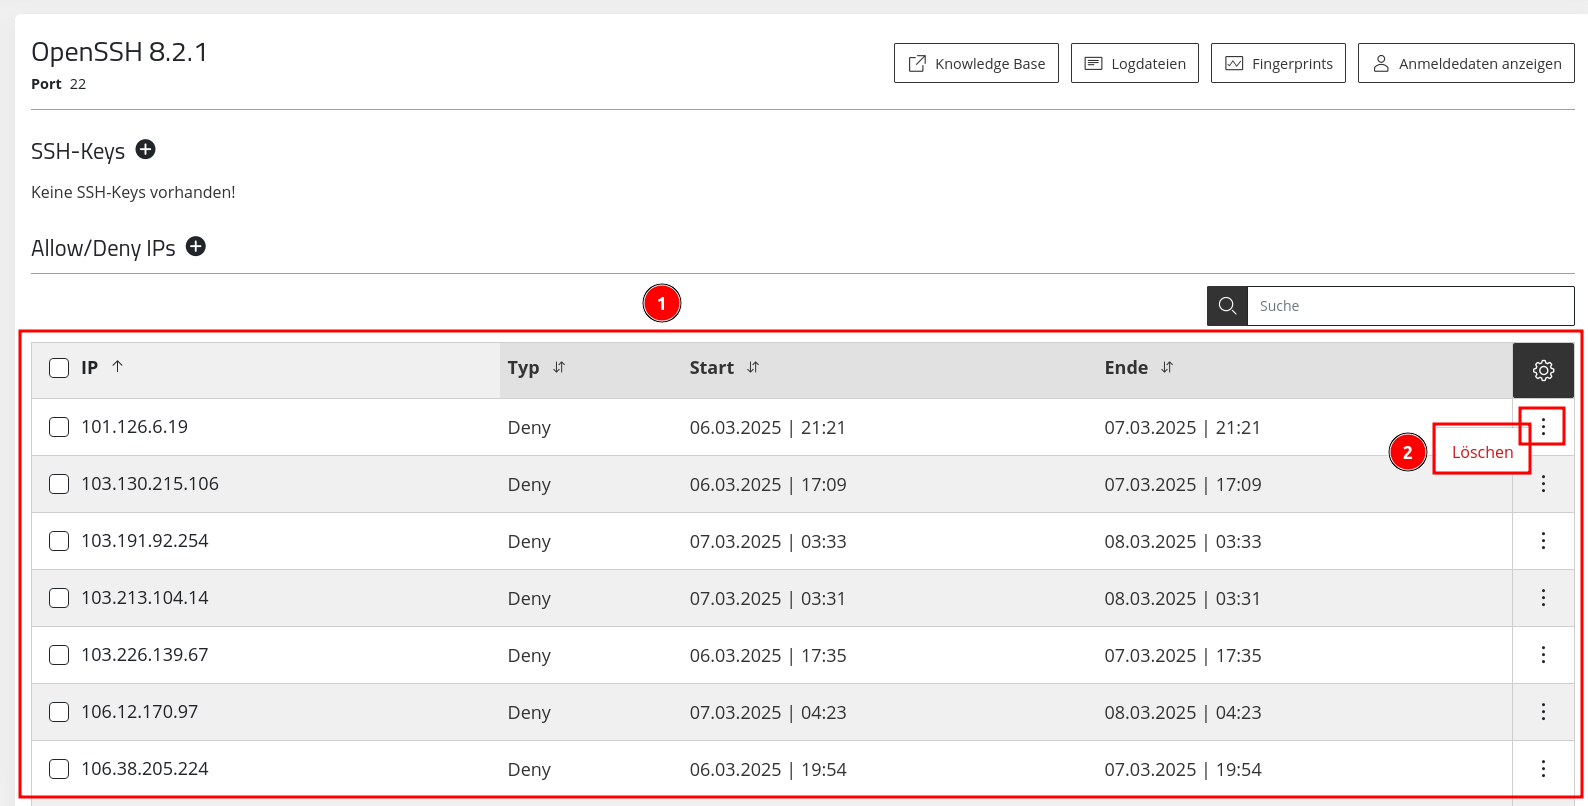The height and width of the screenshot is (806, 1588).
Task: Click end time 08.03.2025 | 04:23
Action: click(1183, 713)
